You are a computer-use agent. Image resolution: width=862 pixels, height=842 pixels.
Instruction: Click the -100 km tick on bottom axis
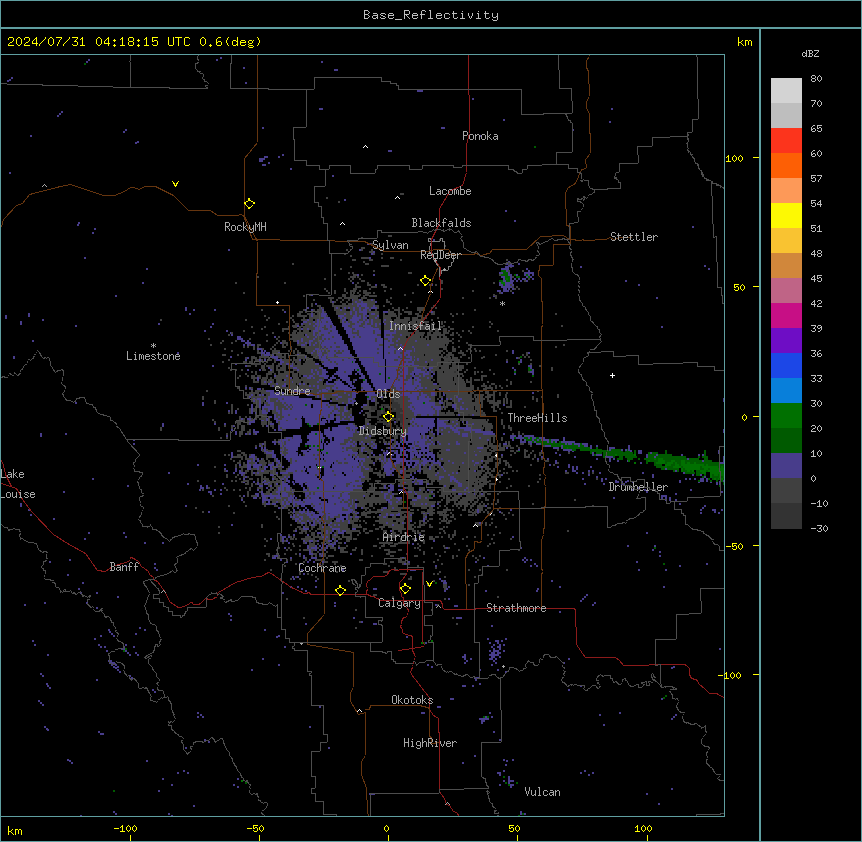pos(126,828)
